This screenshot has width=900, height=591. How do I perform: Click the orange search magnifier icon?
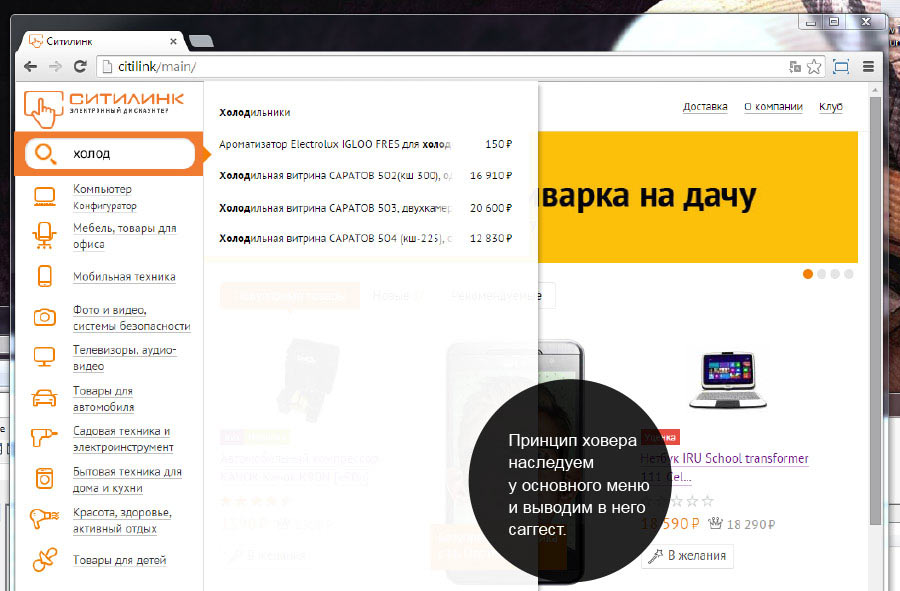coord(44,153)
